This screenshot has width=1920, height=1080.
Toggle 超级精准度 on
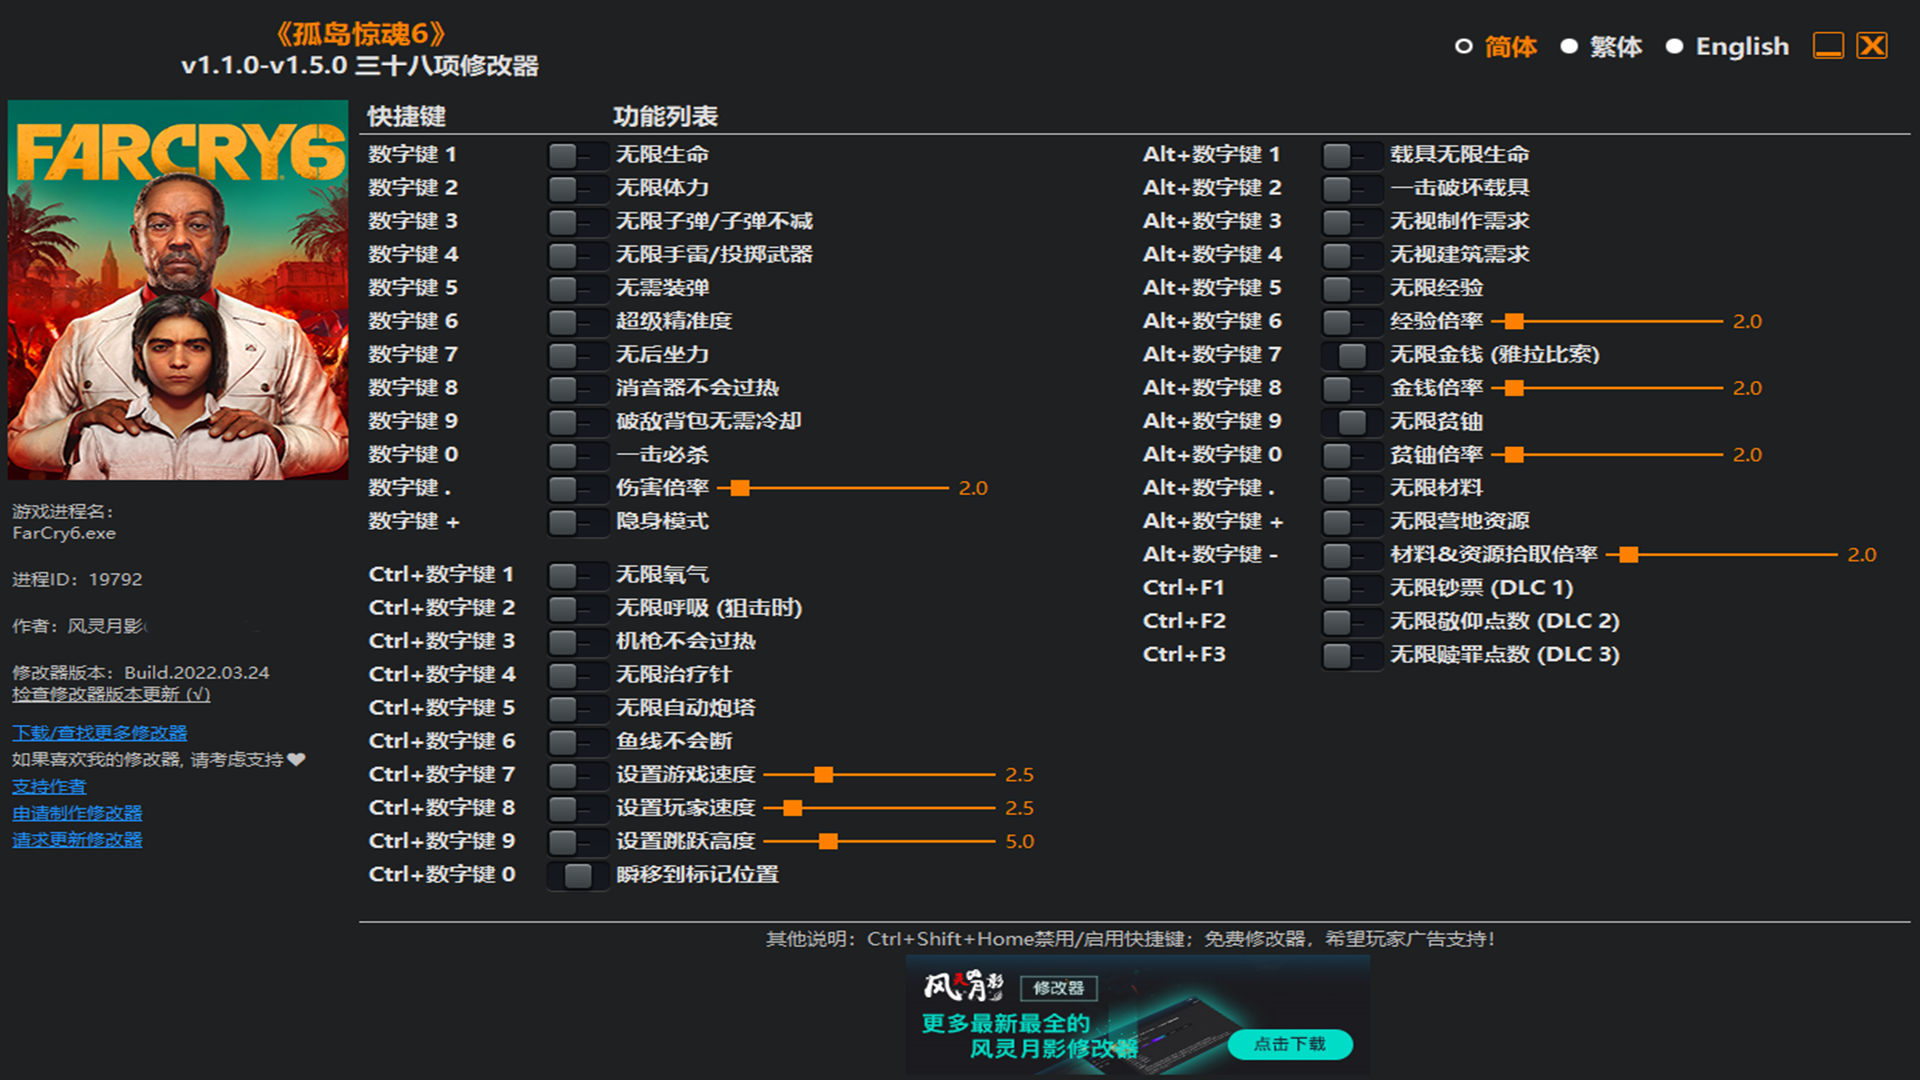(578, 321)
